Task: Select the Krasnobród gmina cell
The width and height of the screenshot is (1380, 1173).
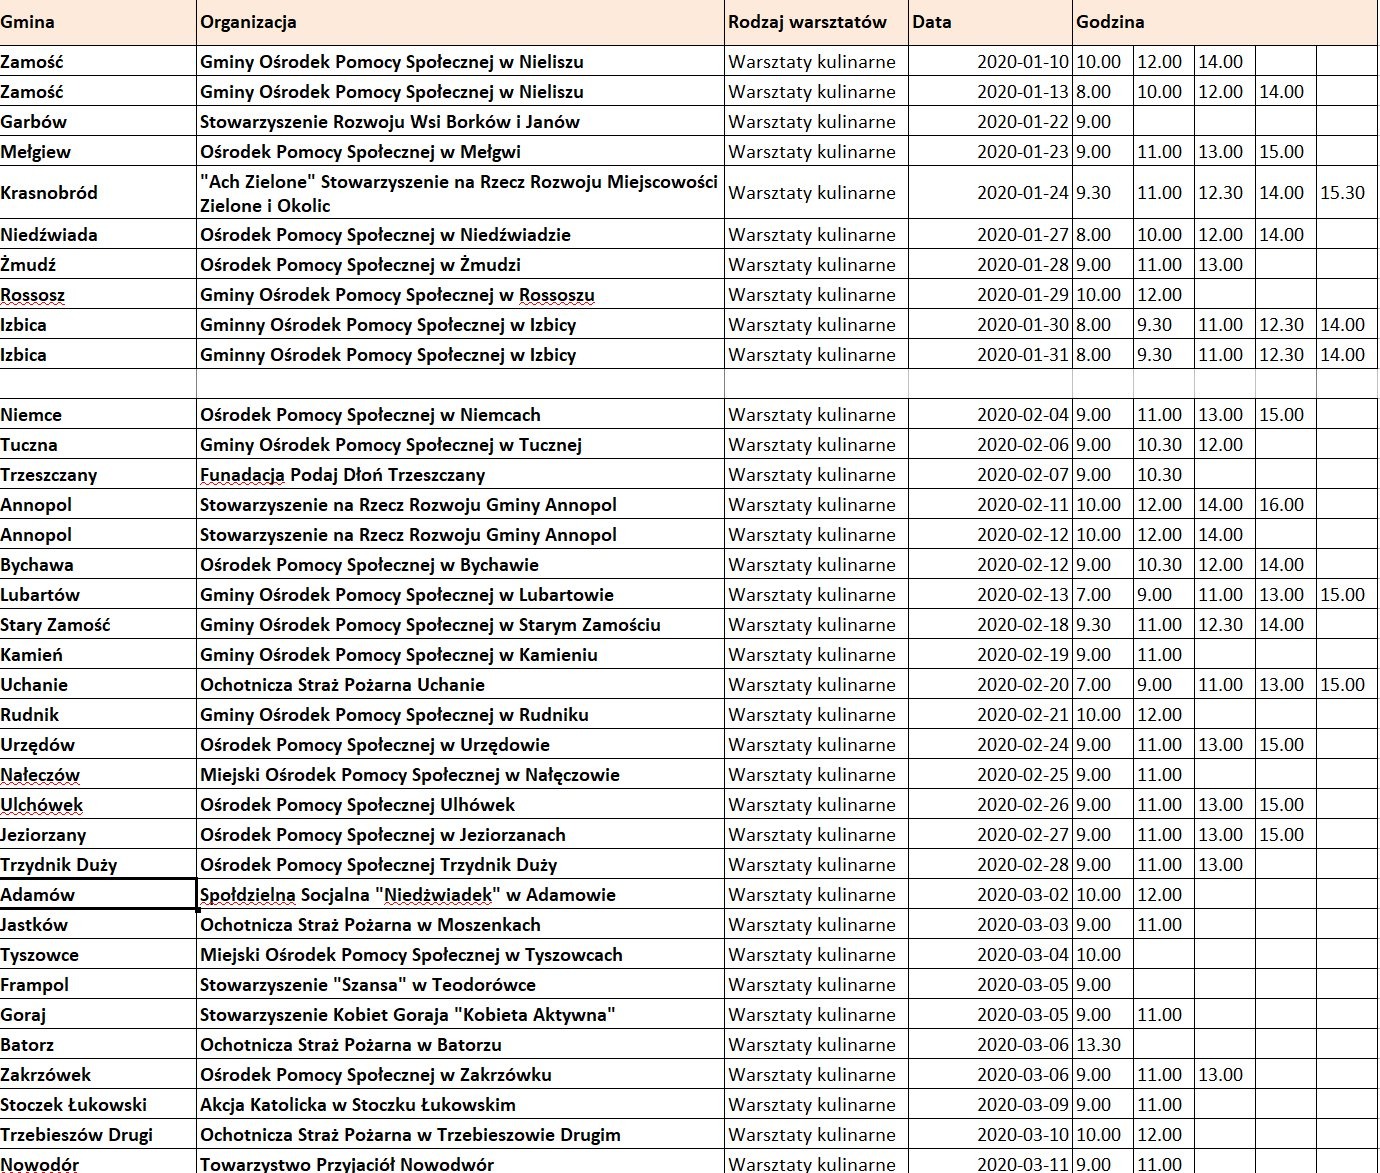Action: click(98, 193)
